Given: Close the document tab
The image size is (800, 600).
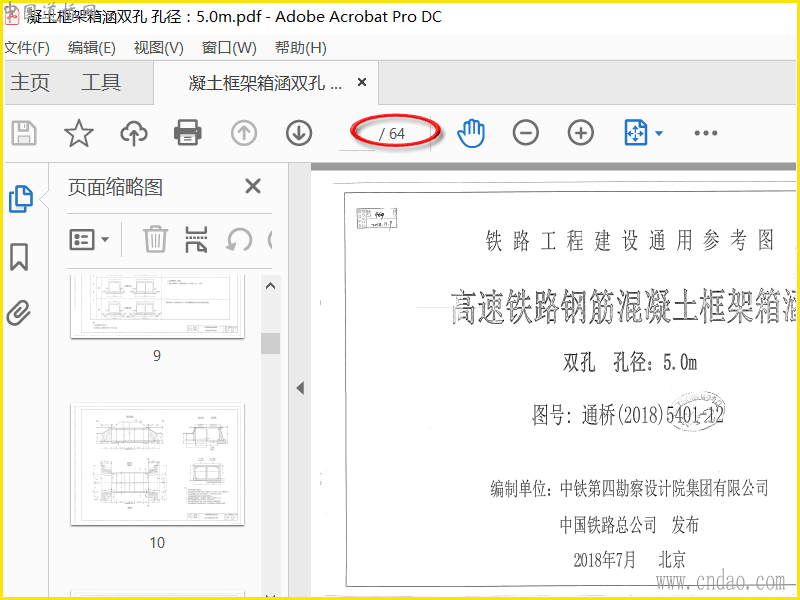Looking at the screenshot, I should point(362,82).
